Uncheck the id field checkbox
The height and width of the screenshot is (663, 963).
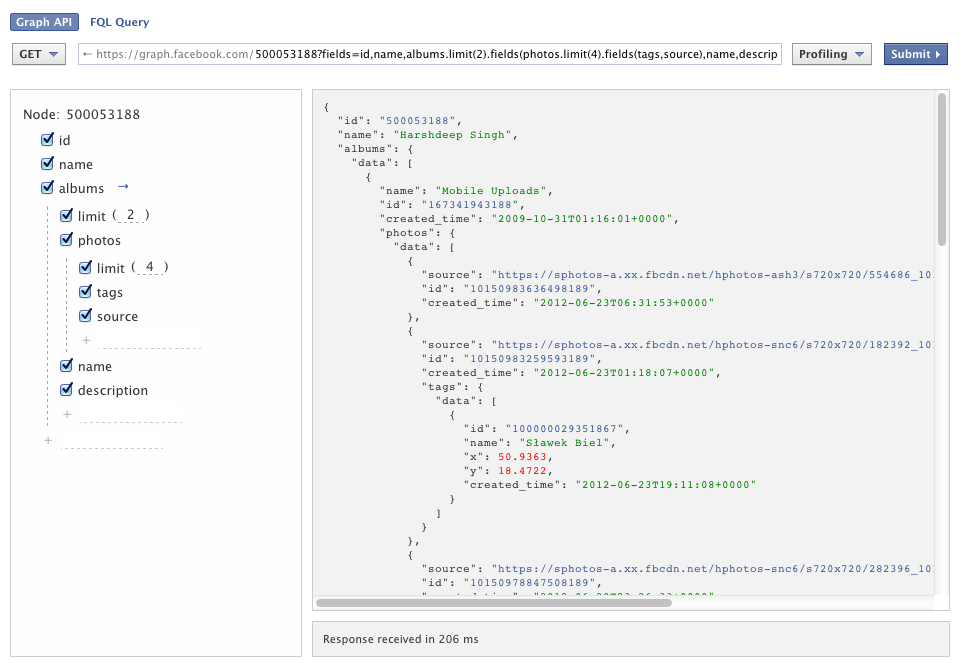48,140
